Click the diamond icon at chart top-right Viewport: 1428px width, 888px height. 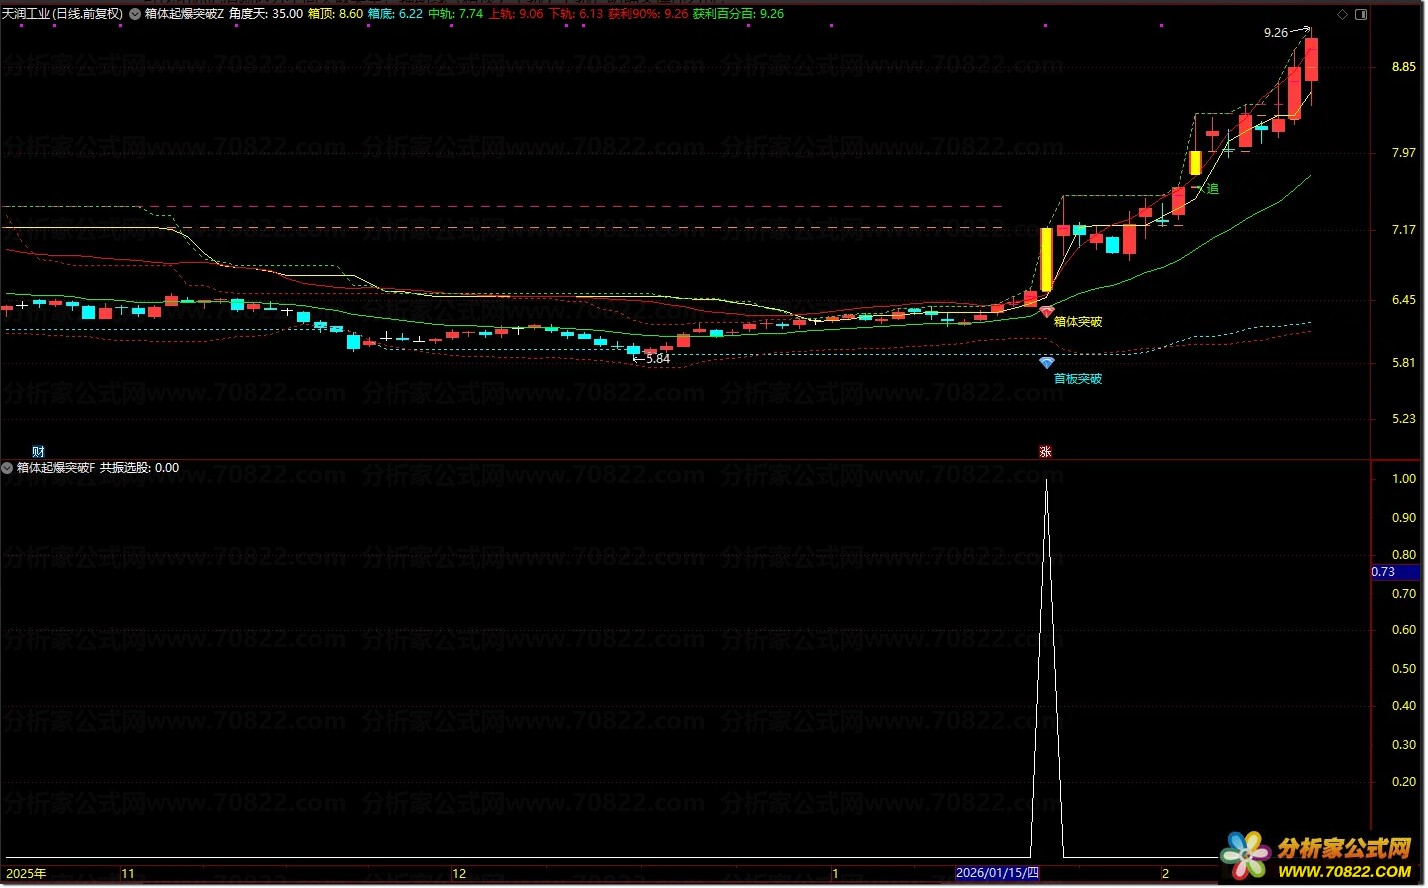pos(1343,14)
